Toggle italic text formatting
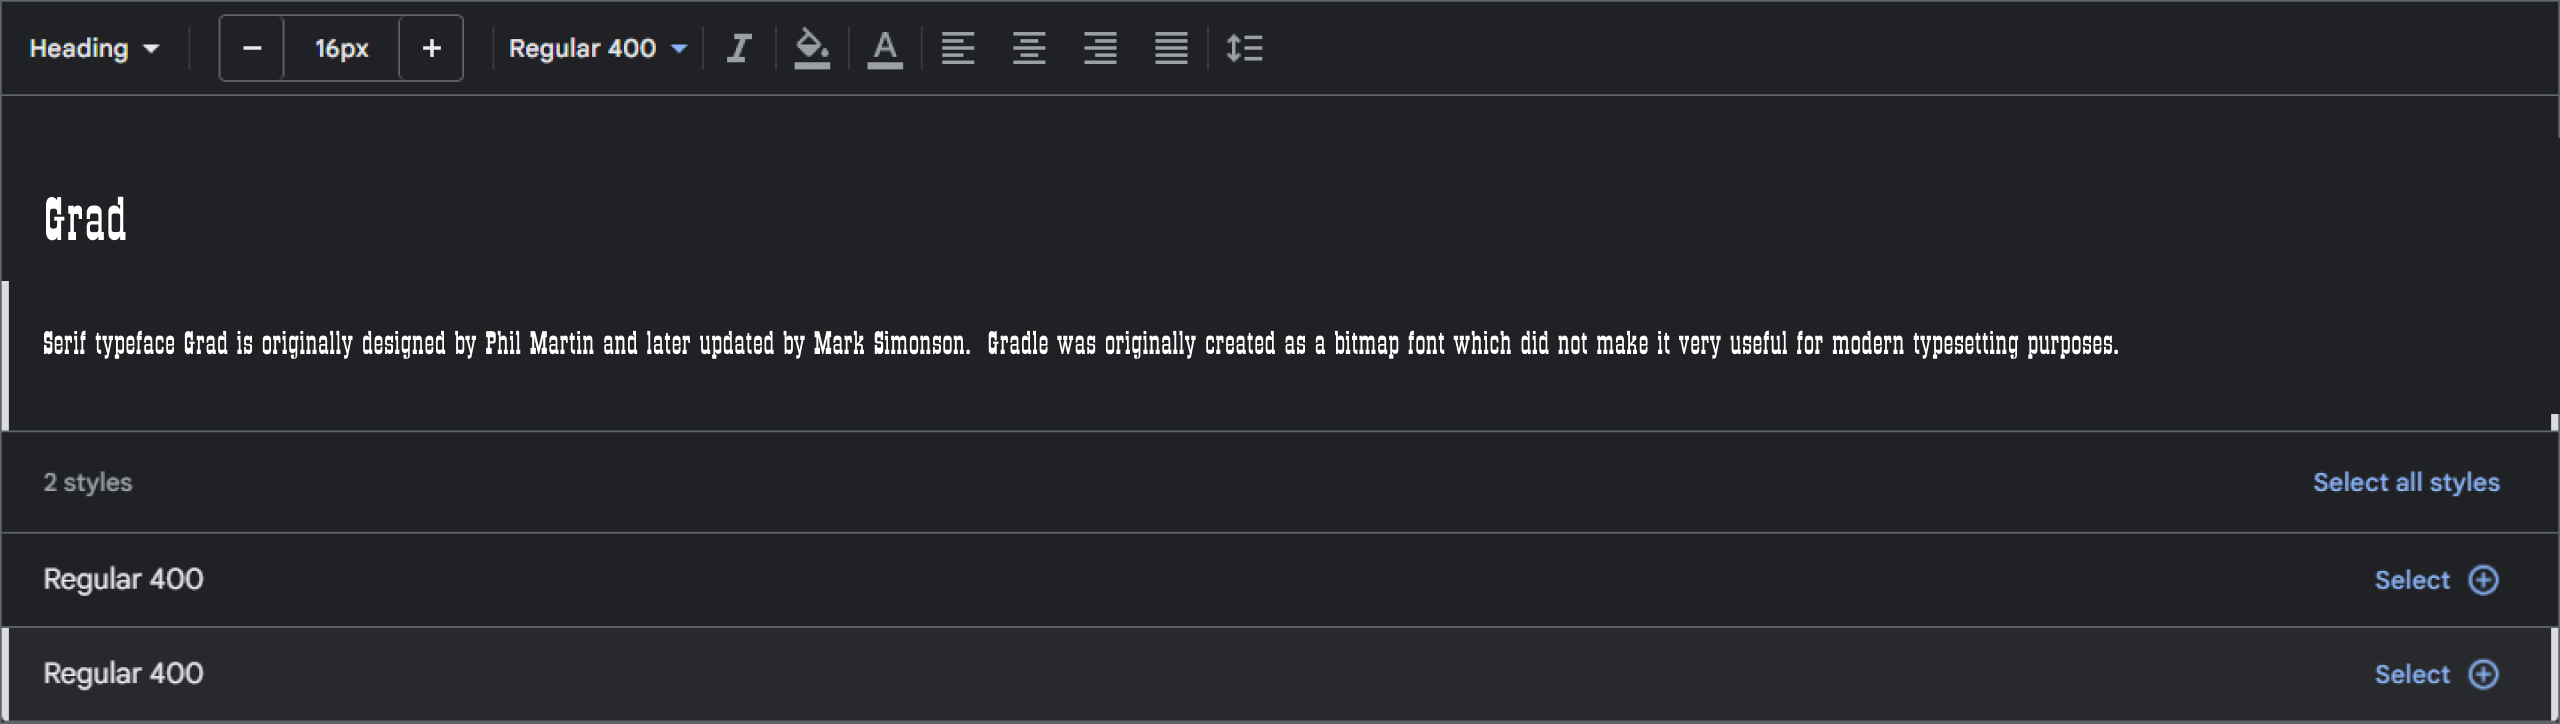This screenshot has height=724, width=2560. pos(739,48)
